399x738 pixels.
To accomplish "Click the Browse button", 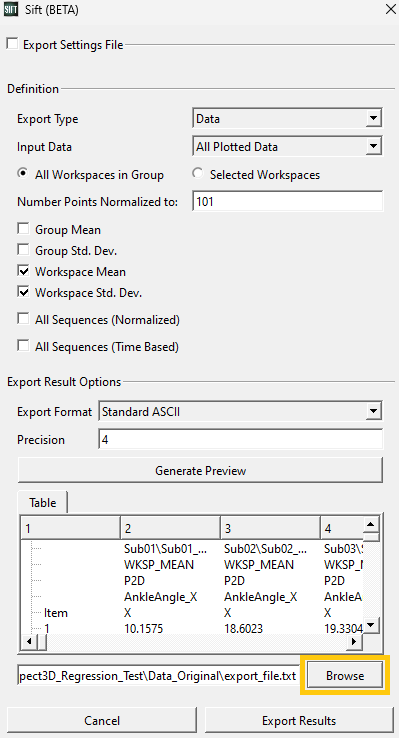I will 345,675.
